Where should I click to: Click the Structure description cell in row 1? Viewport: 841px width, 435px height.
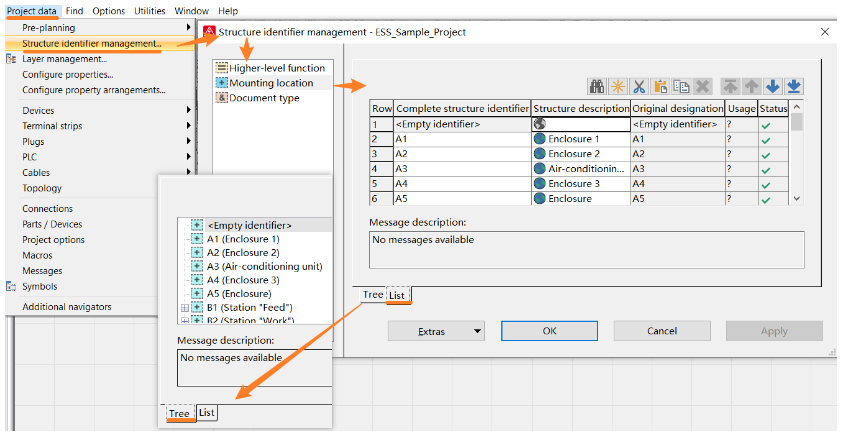coord(580,124)
